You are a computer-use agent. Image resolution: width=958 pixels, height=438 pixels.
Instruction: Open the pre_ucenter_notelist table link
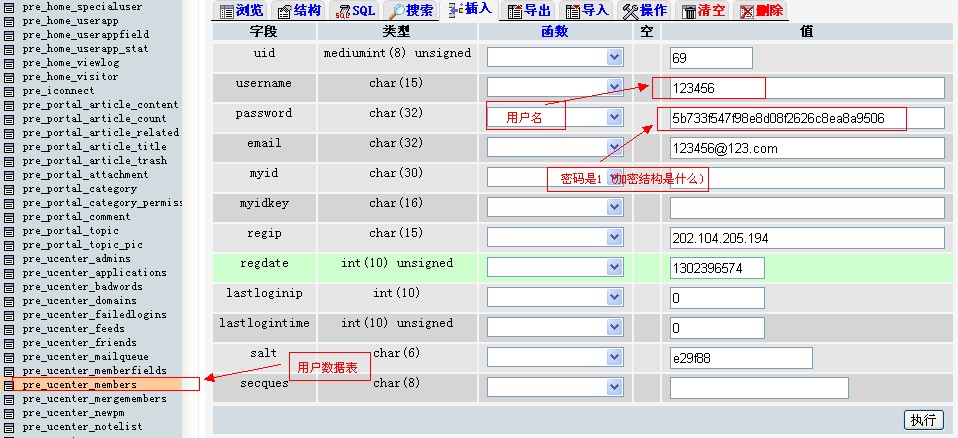click(82, 427)
